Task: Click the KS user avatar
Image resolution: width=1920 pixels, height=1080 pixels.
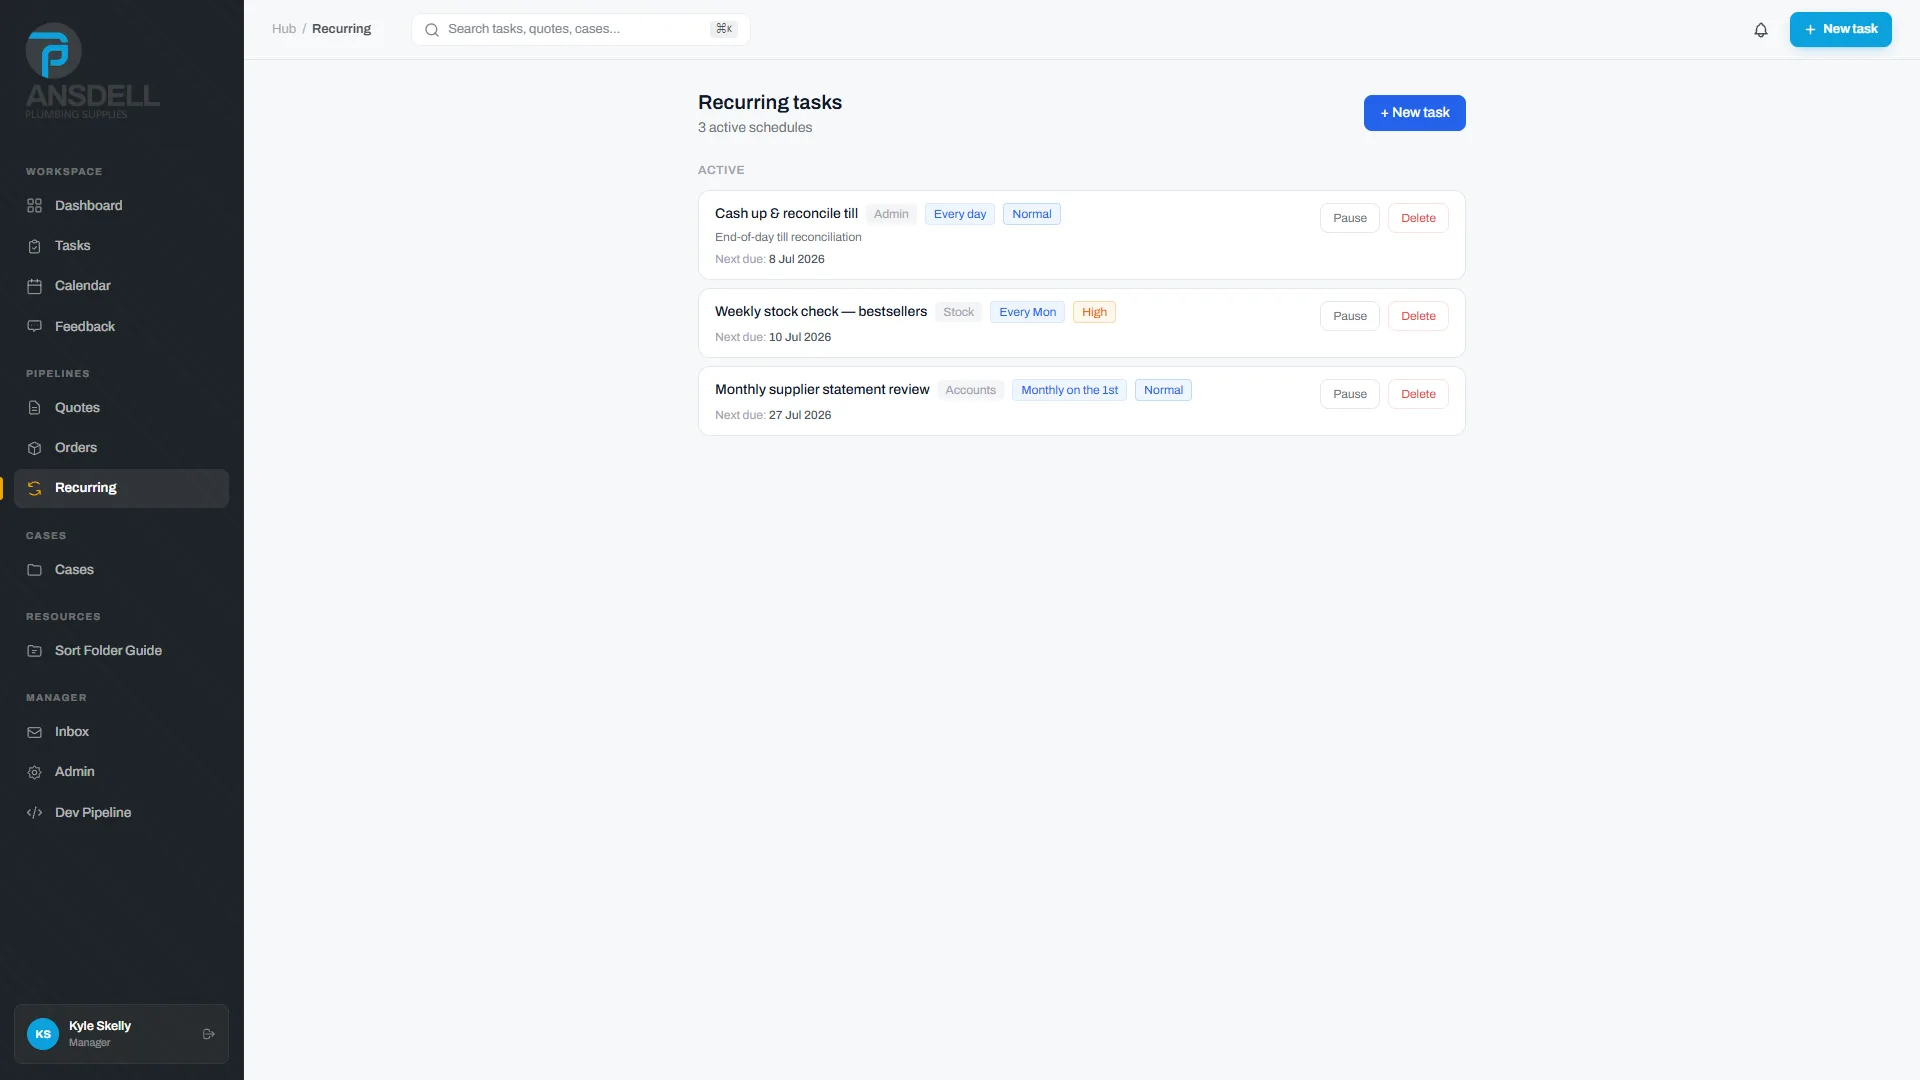Action: coord(43,1034)
